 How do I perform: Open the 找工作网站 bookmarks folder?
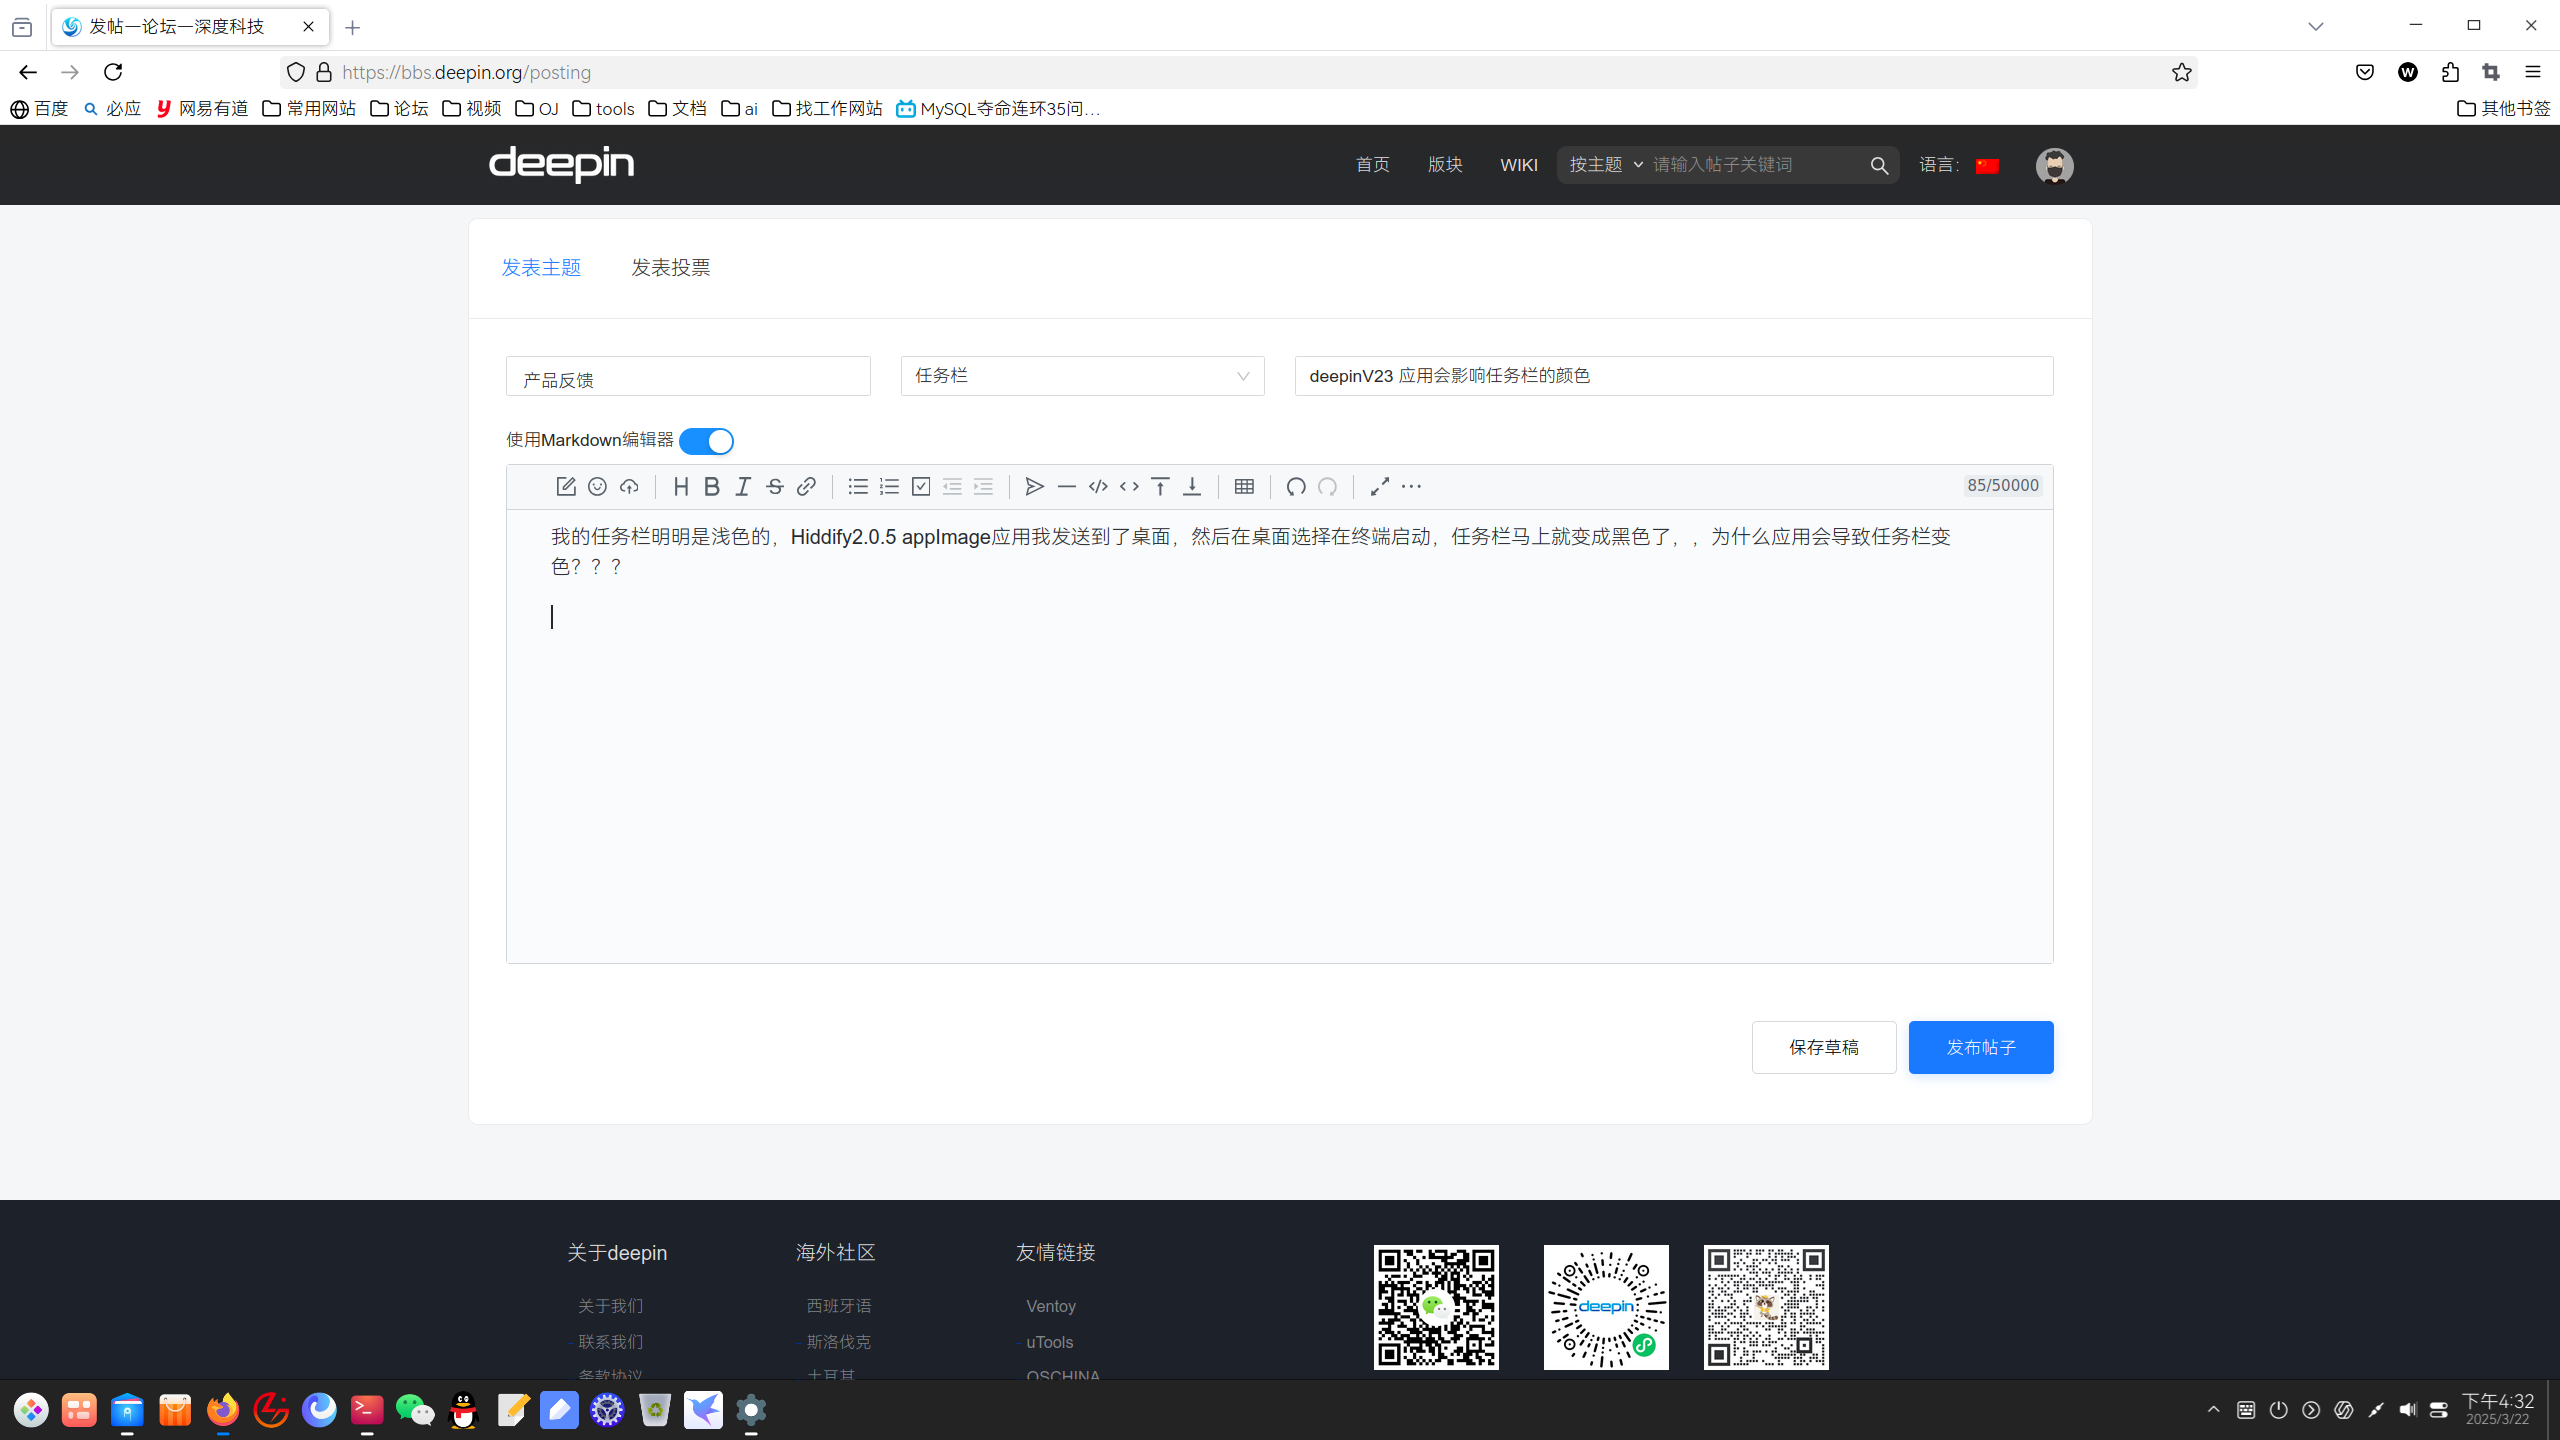coord(827,108)
